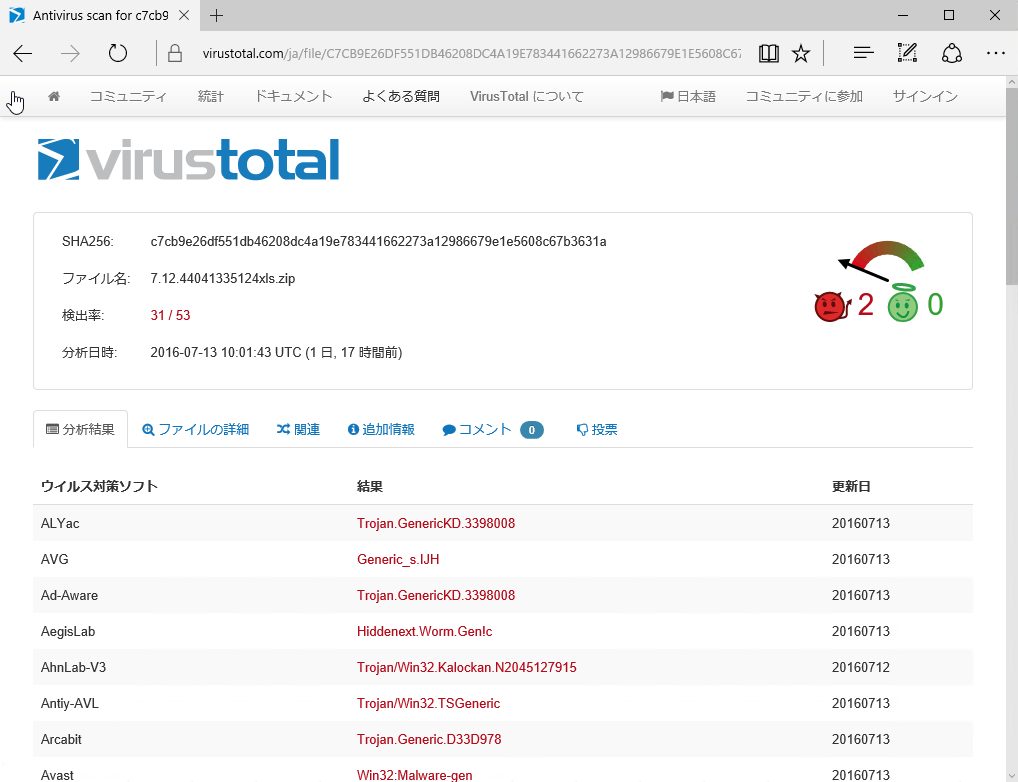Viewport: 1018px width, 782px height.
Task: Click サインイン link
Action: 925,96
